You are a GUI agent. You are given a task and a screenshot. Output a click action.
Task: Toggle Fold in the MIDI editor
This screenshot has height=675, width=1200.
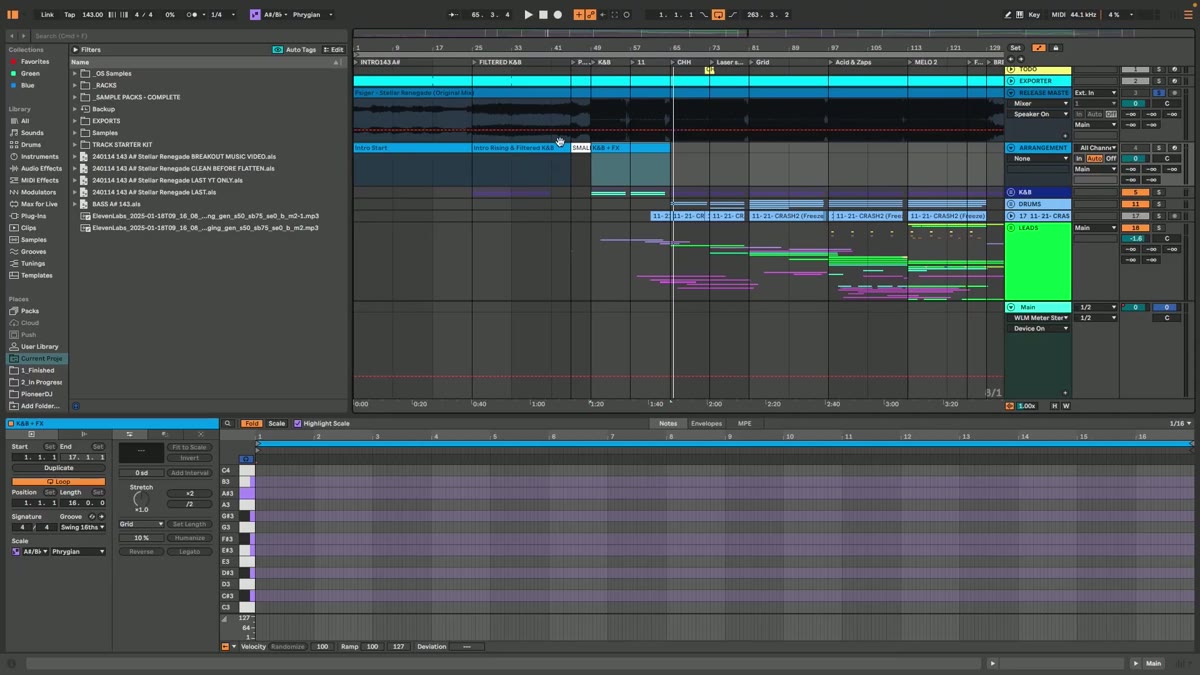click(x=252, y=423)
